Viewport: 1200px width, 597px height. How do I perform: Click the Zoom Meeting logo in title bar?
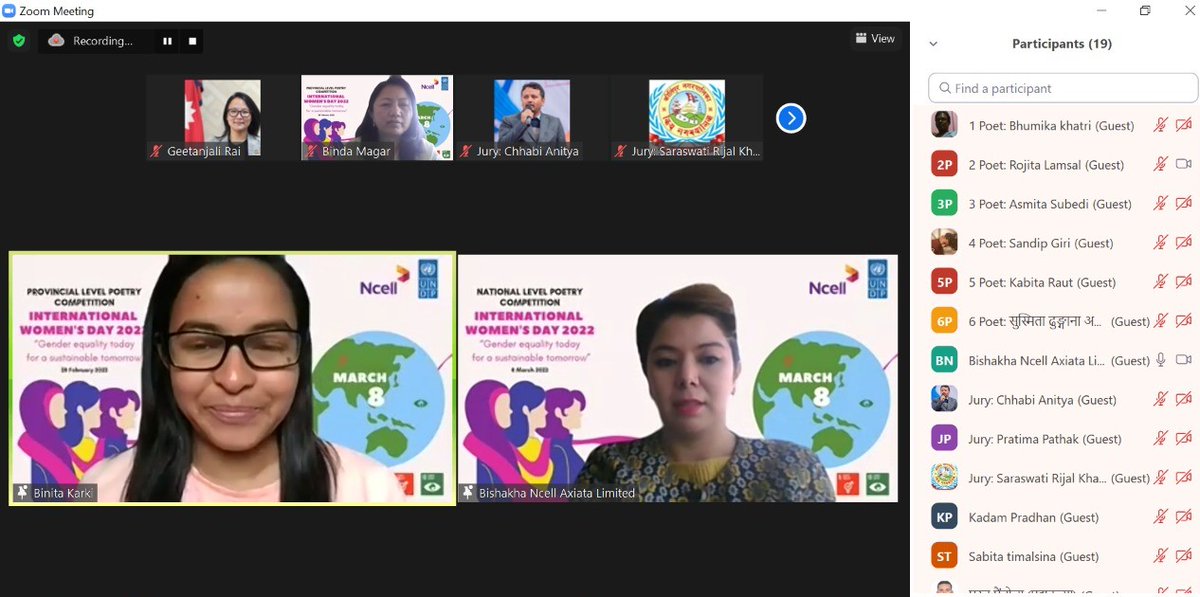10,11
